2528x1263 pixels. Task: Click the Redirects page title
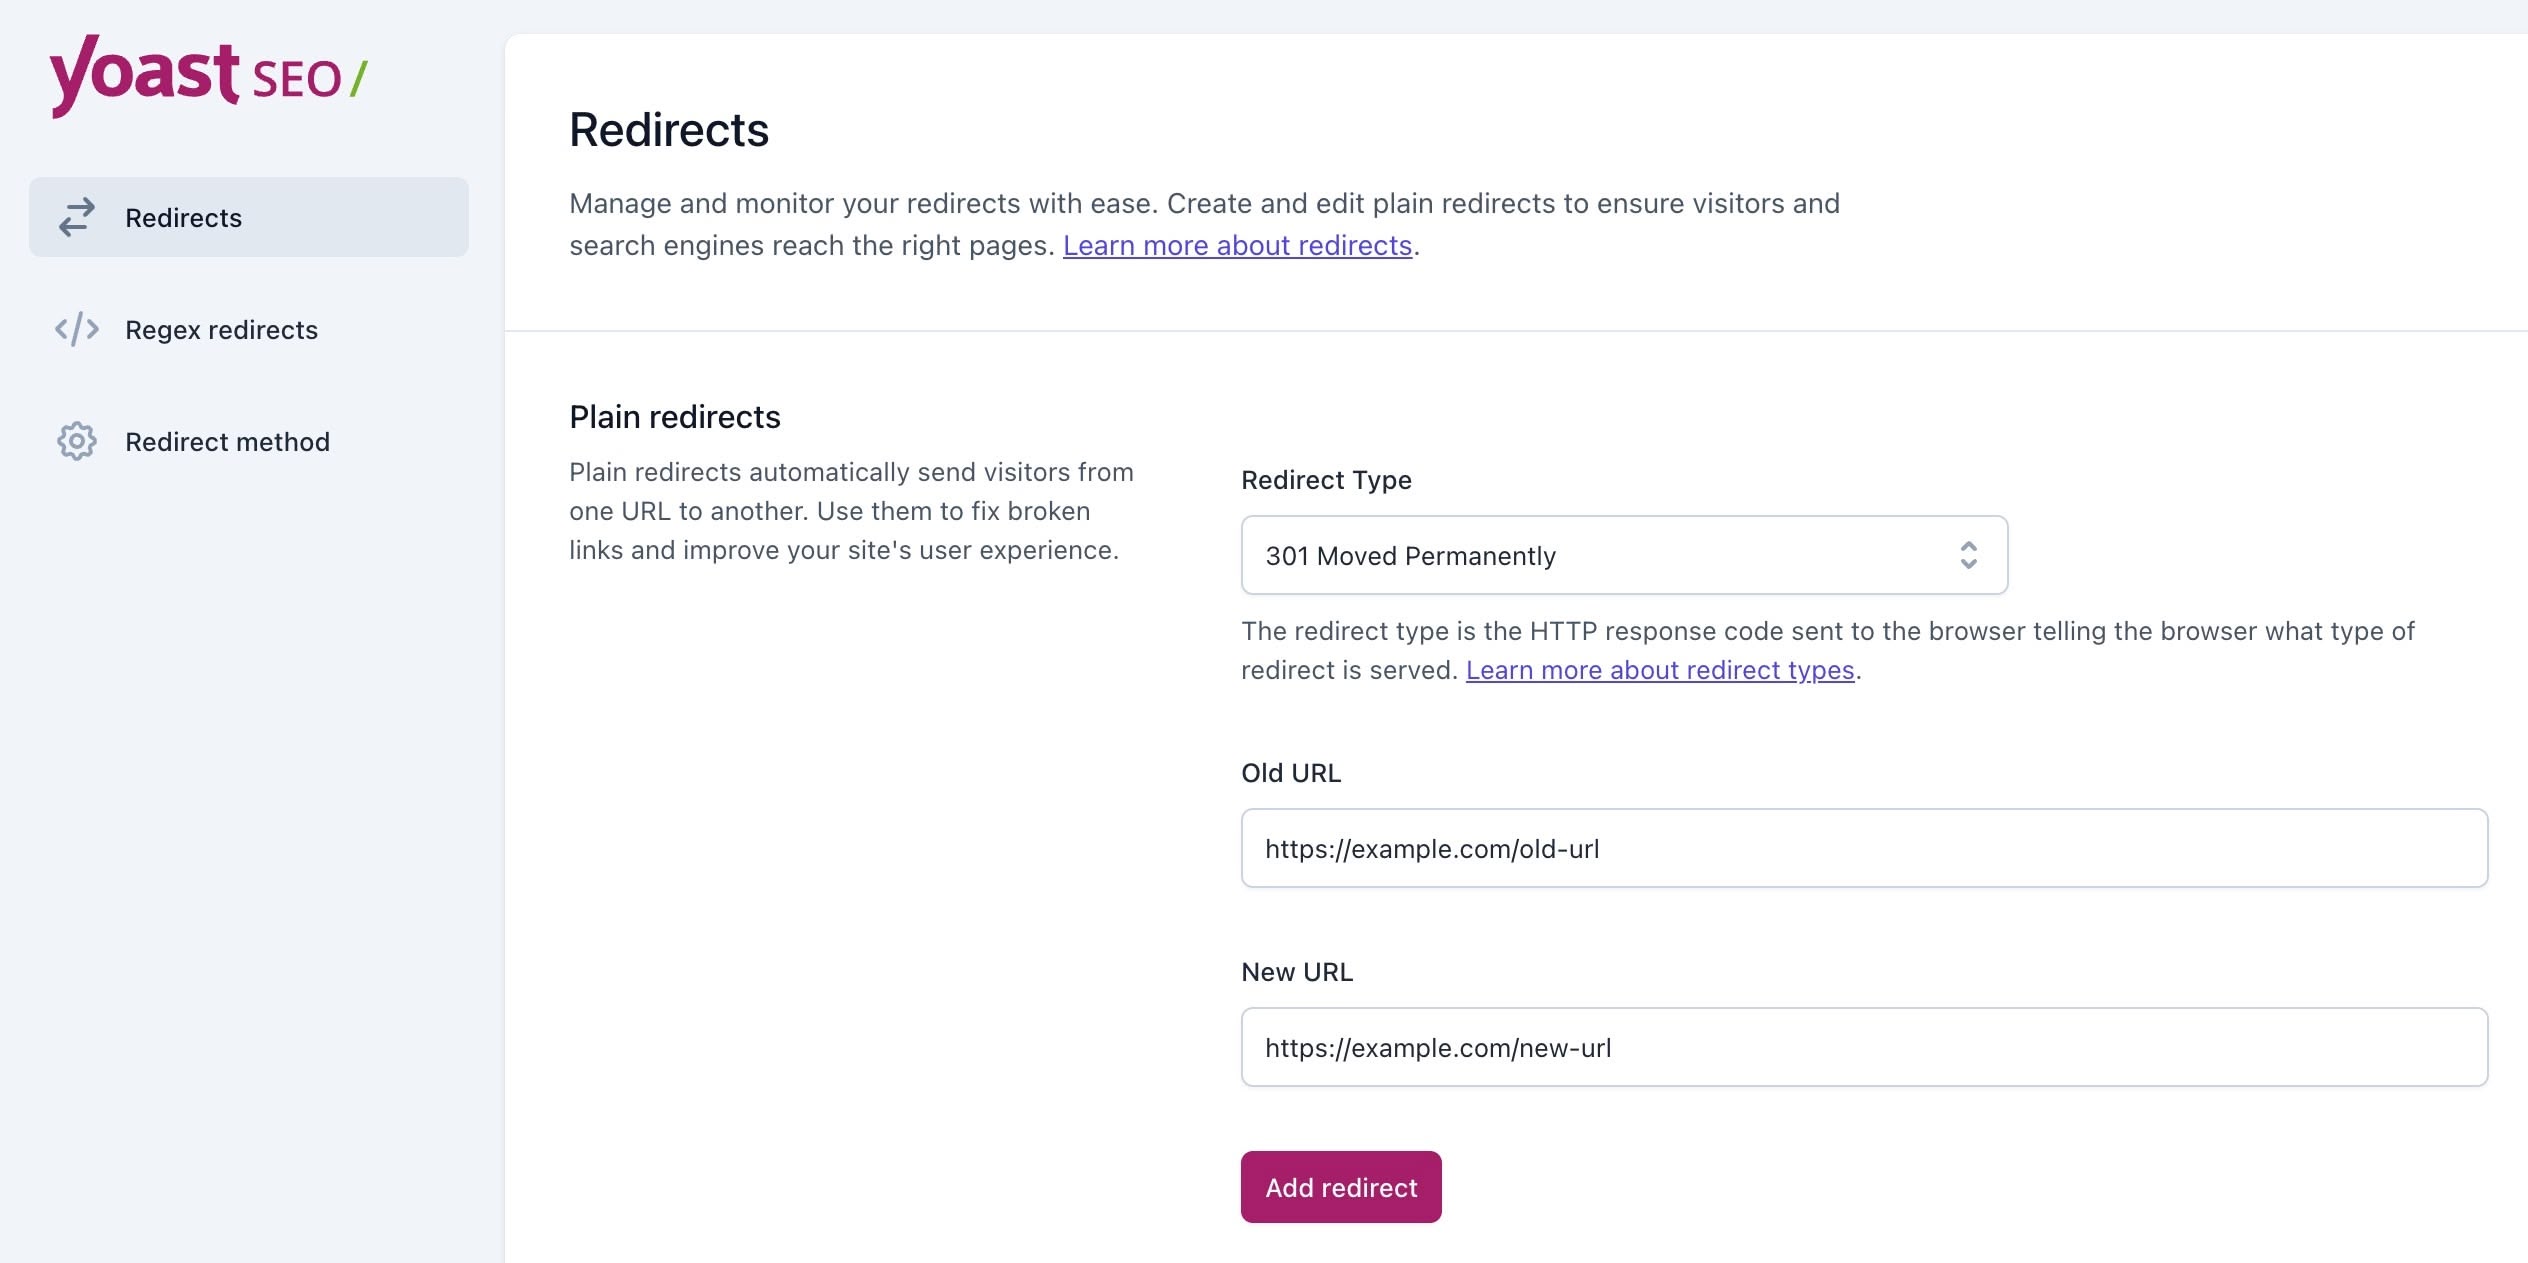669,129
